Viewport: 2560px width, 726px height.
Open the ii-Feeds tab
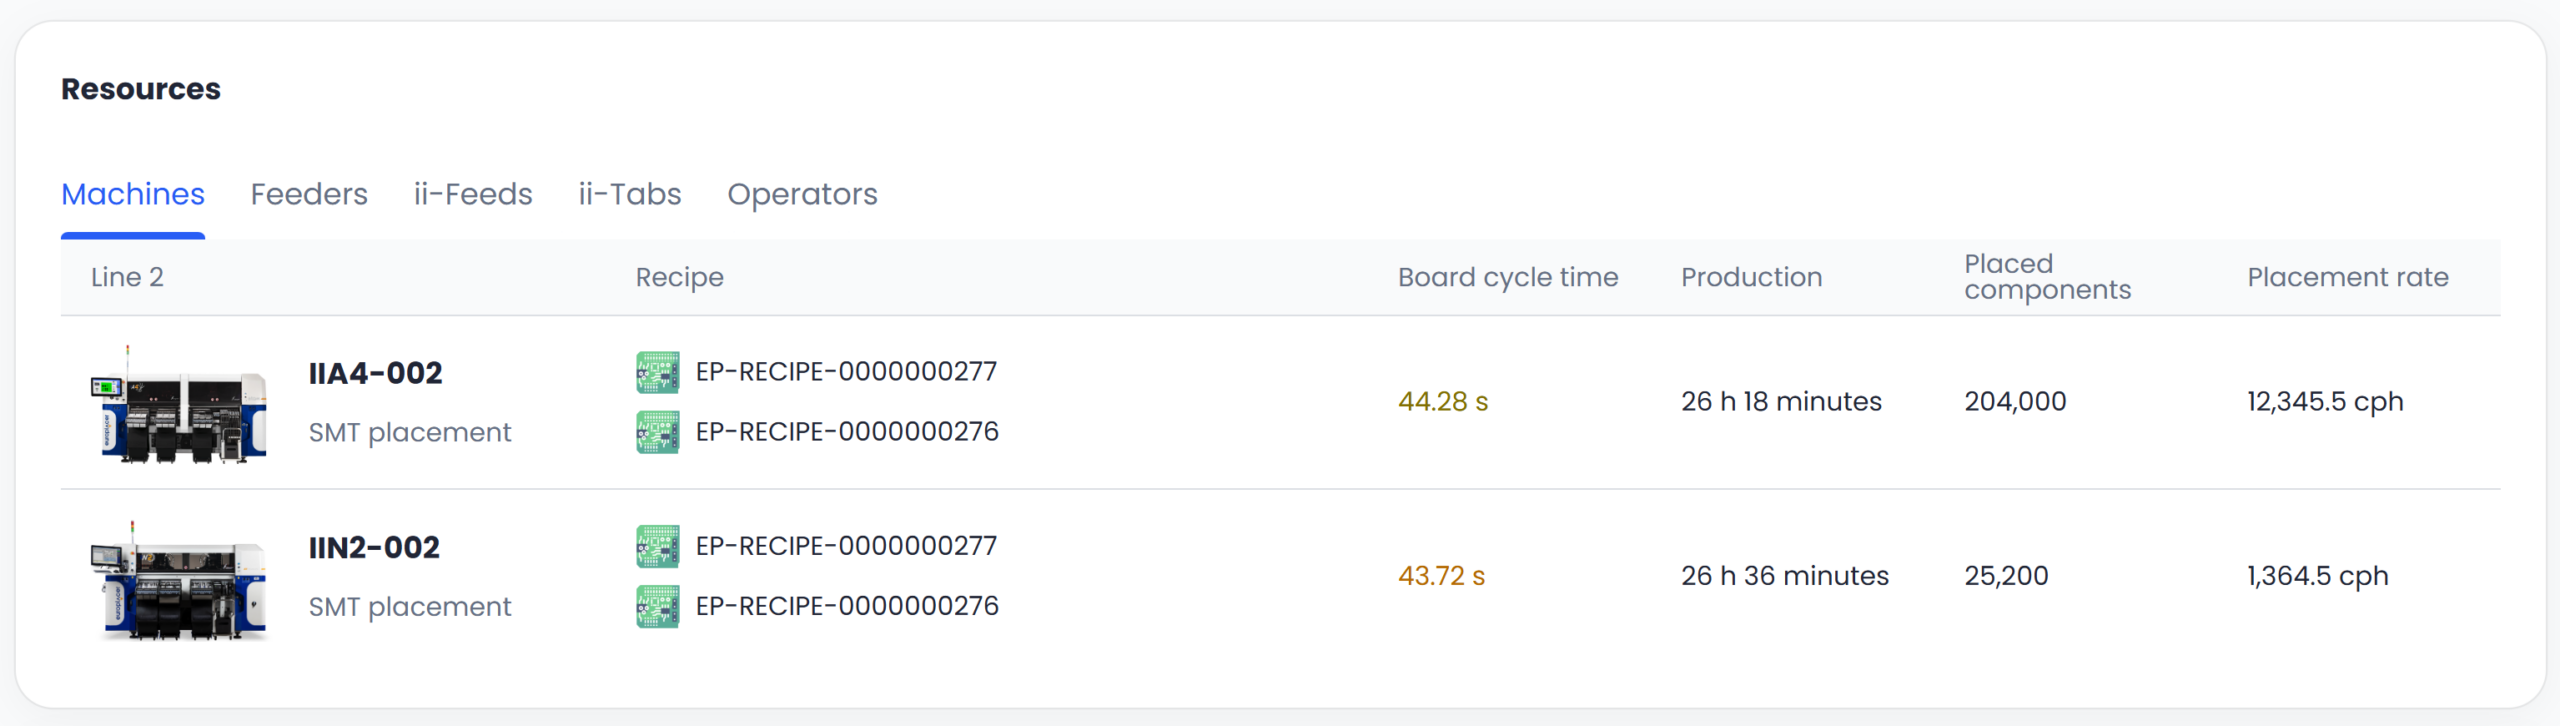pos(473,194)
